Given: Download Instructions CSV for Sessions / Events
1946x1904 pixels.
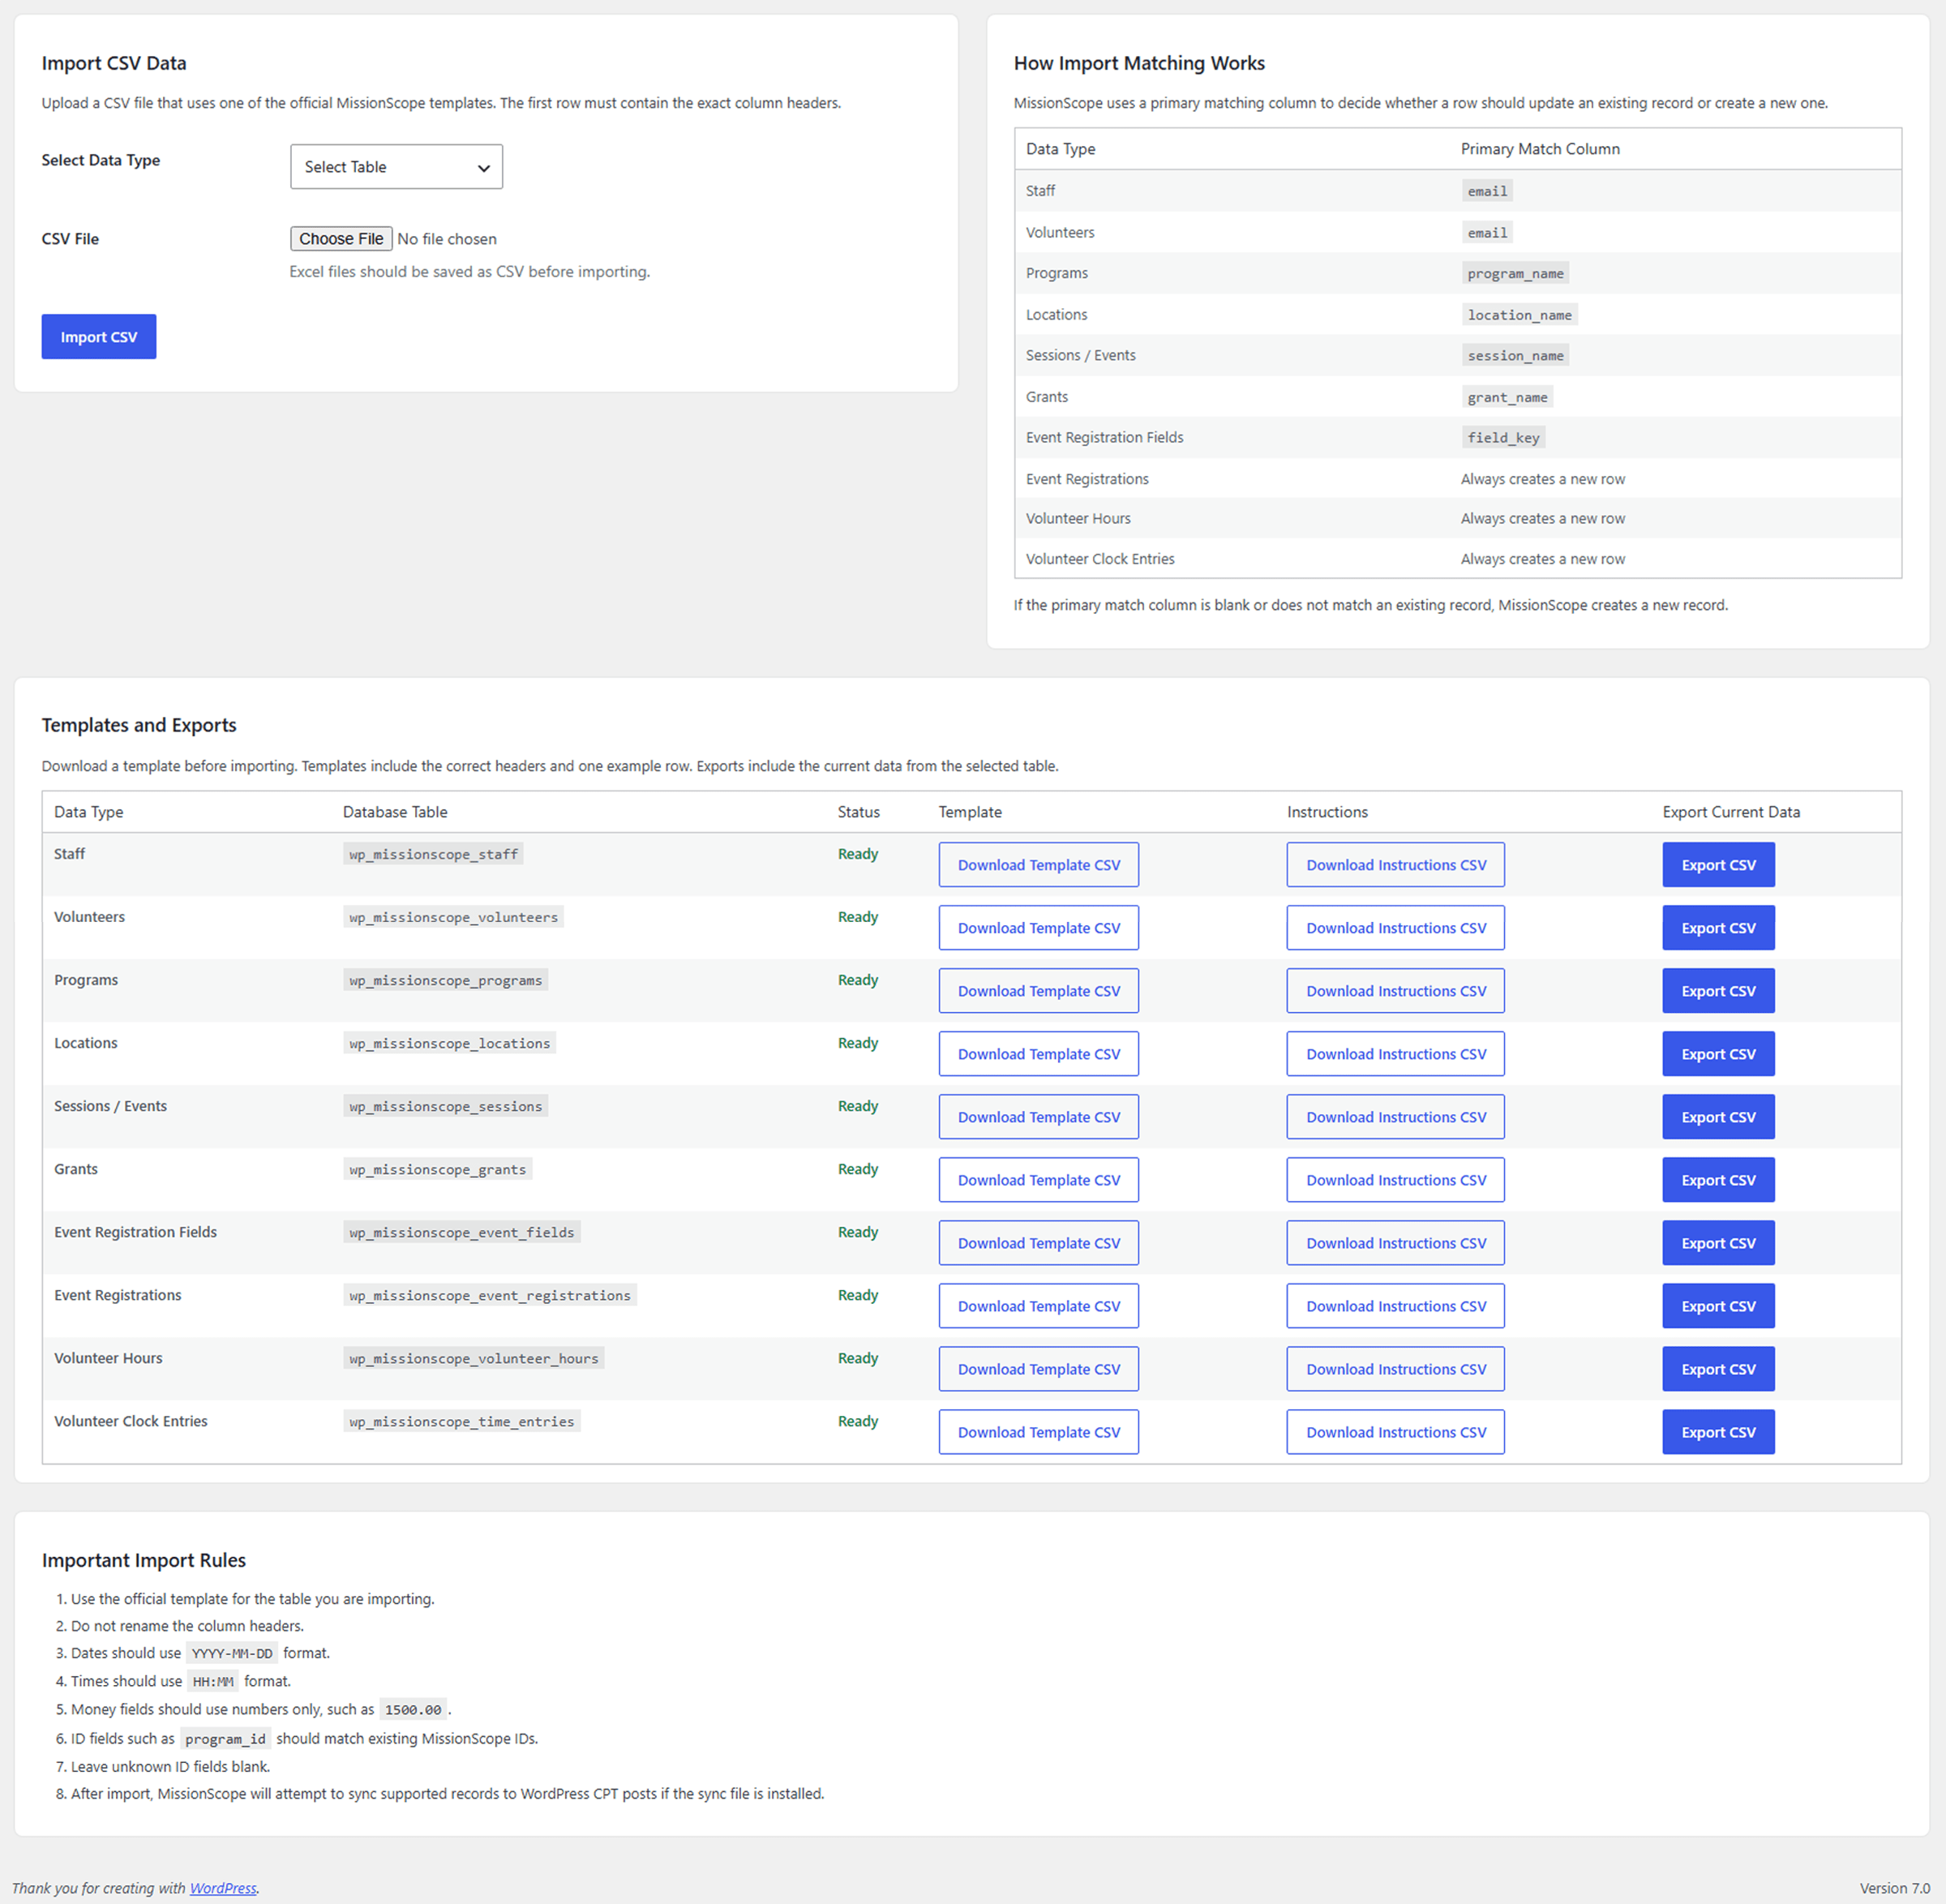Looking at the screenshot, I should (1395, 1117).
